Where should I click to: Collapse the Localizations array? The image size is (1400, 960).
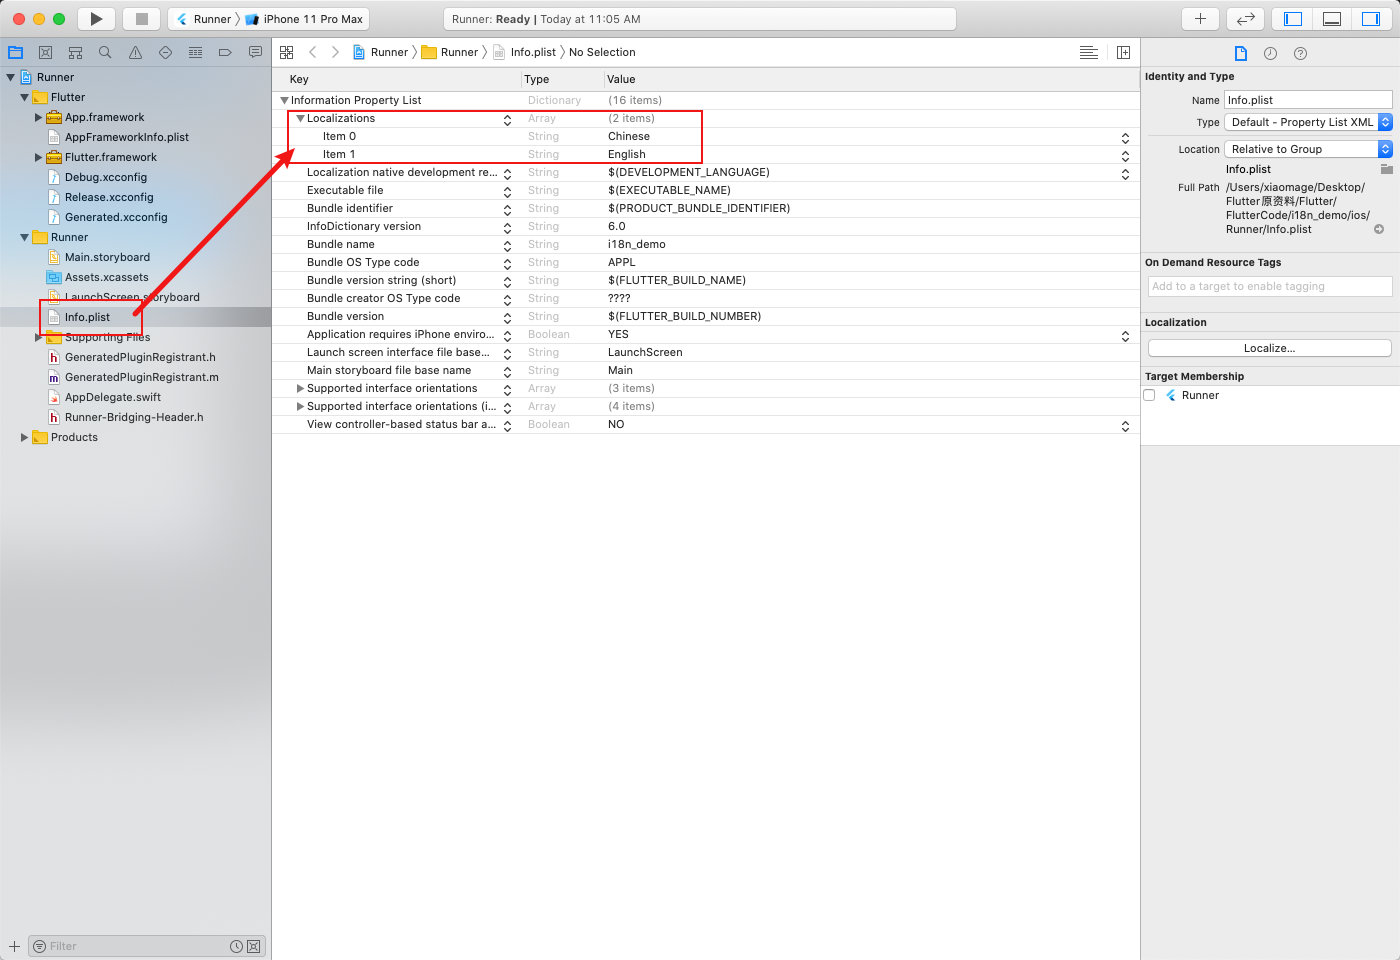tap(300, 118)
